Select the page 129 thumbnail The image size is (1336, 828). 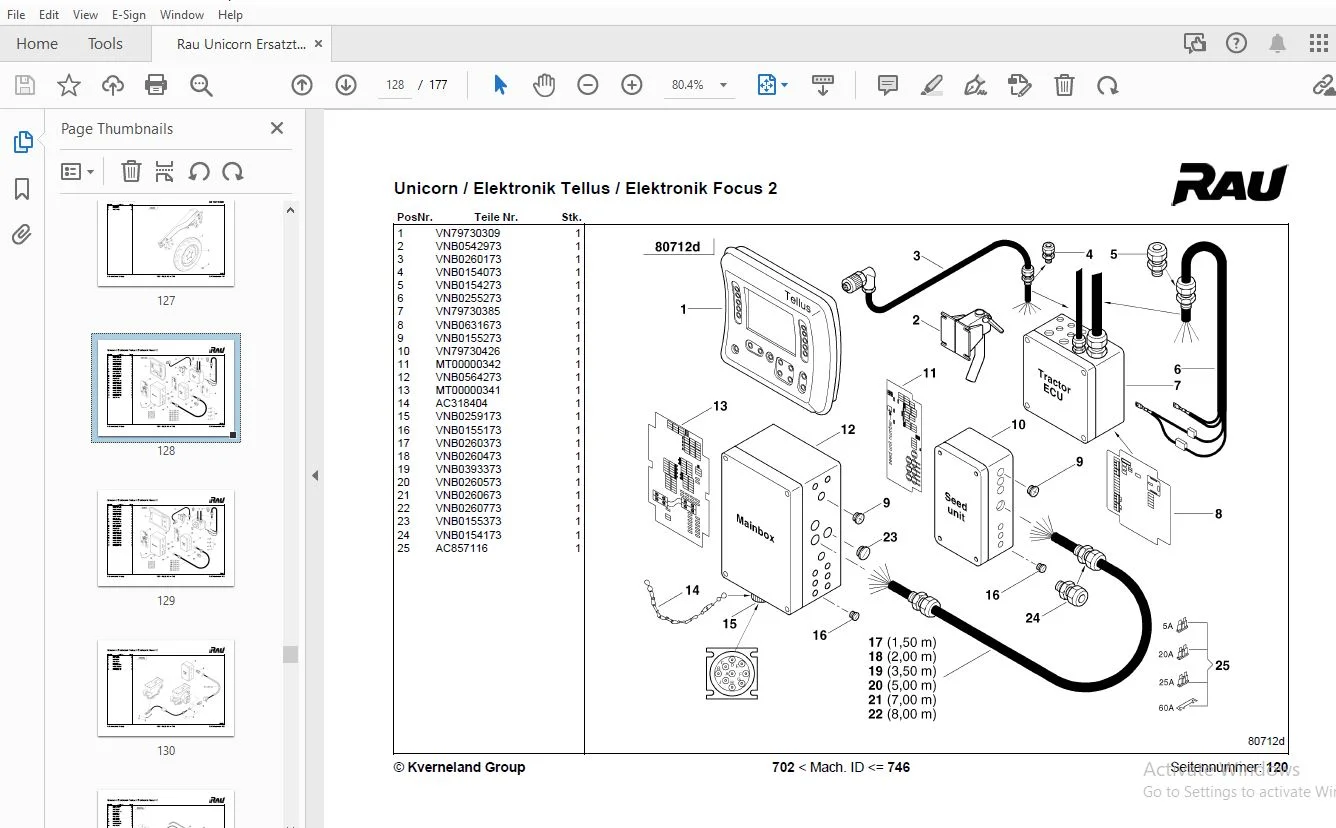pos(166,538)
